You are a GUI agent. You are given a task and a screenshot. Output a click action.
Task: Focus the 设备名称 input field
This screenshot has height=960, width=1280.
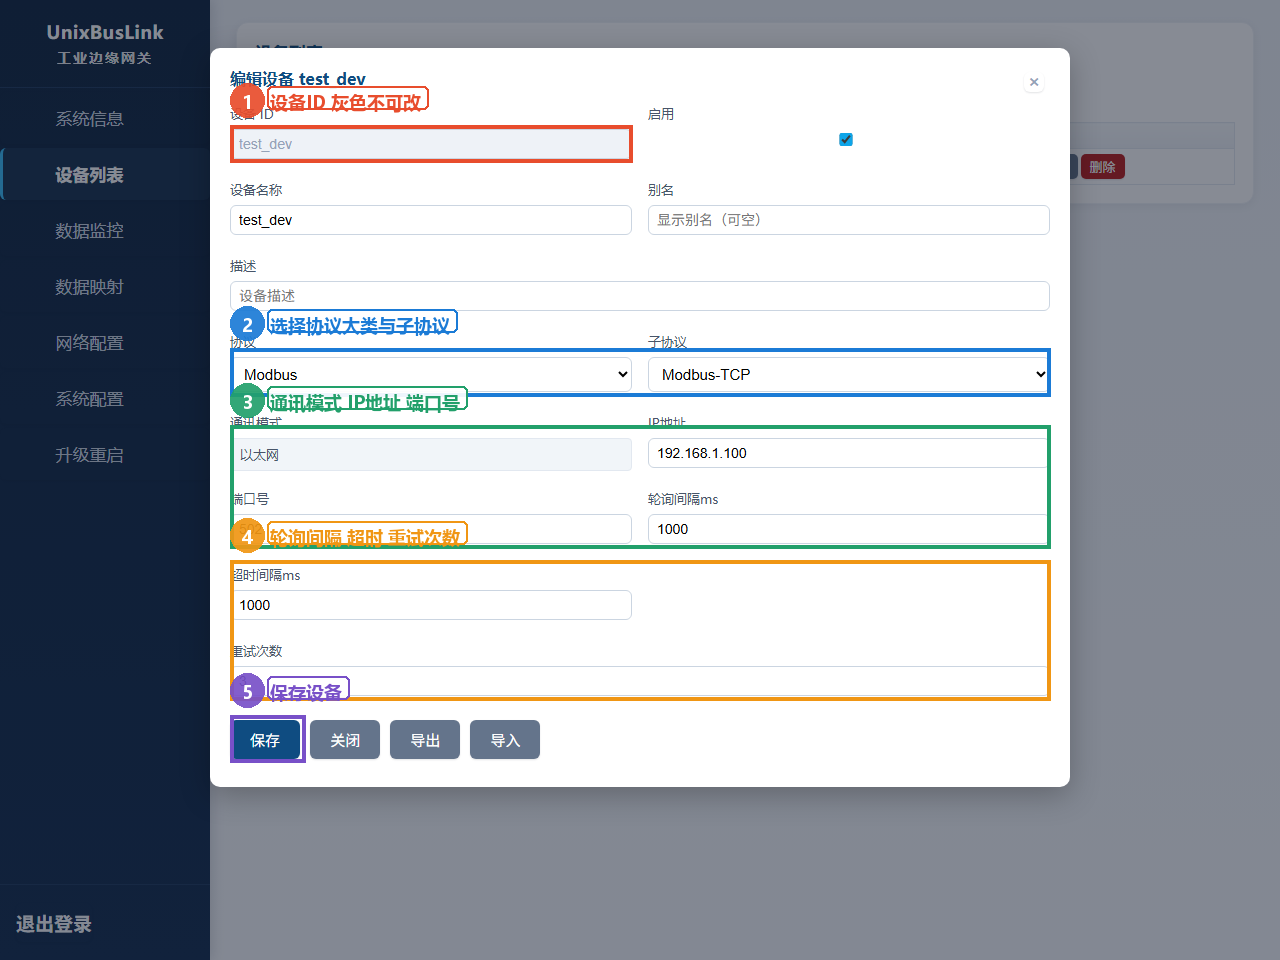(431, 220)
